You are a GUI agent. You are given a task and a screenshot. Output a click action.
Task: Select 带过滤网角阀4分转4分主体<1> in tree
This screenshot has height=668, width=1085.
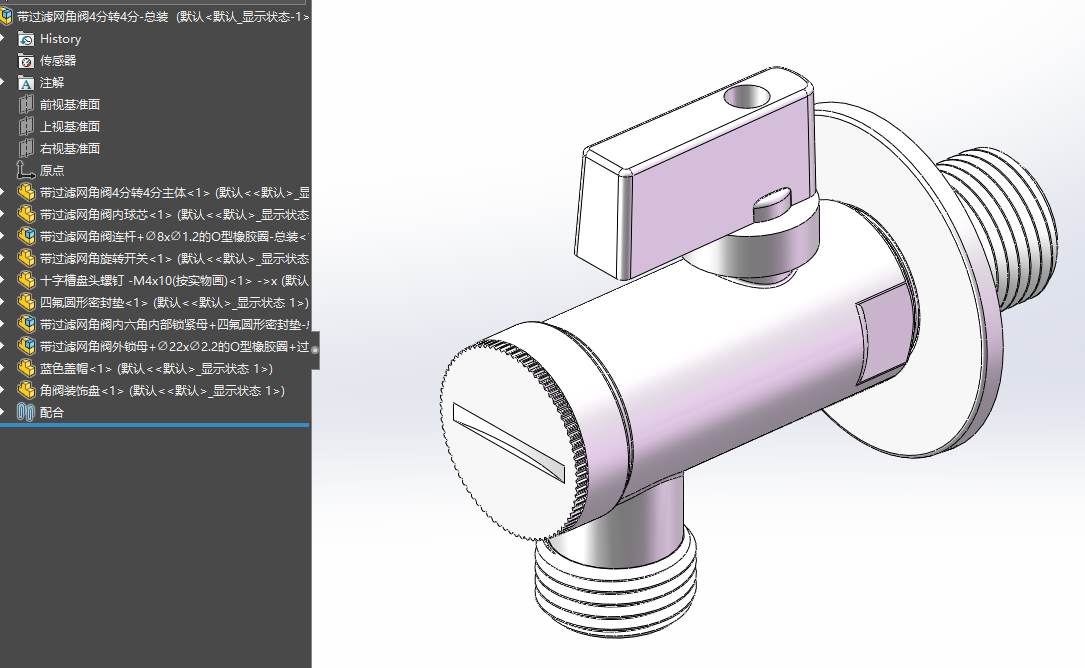tap(174, 192)
